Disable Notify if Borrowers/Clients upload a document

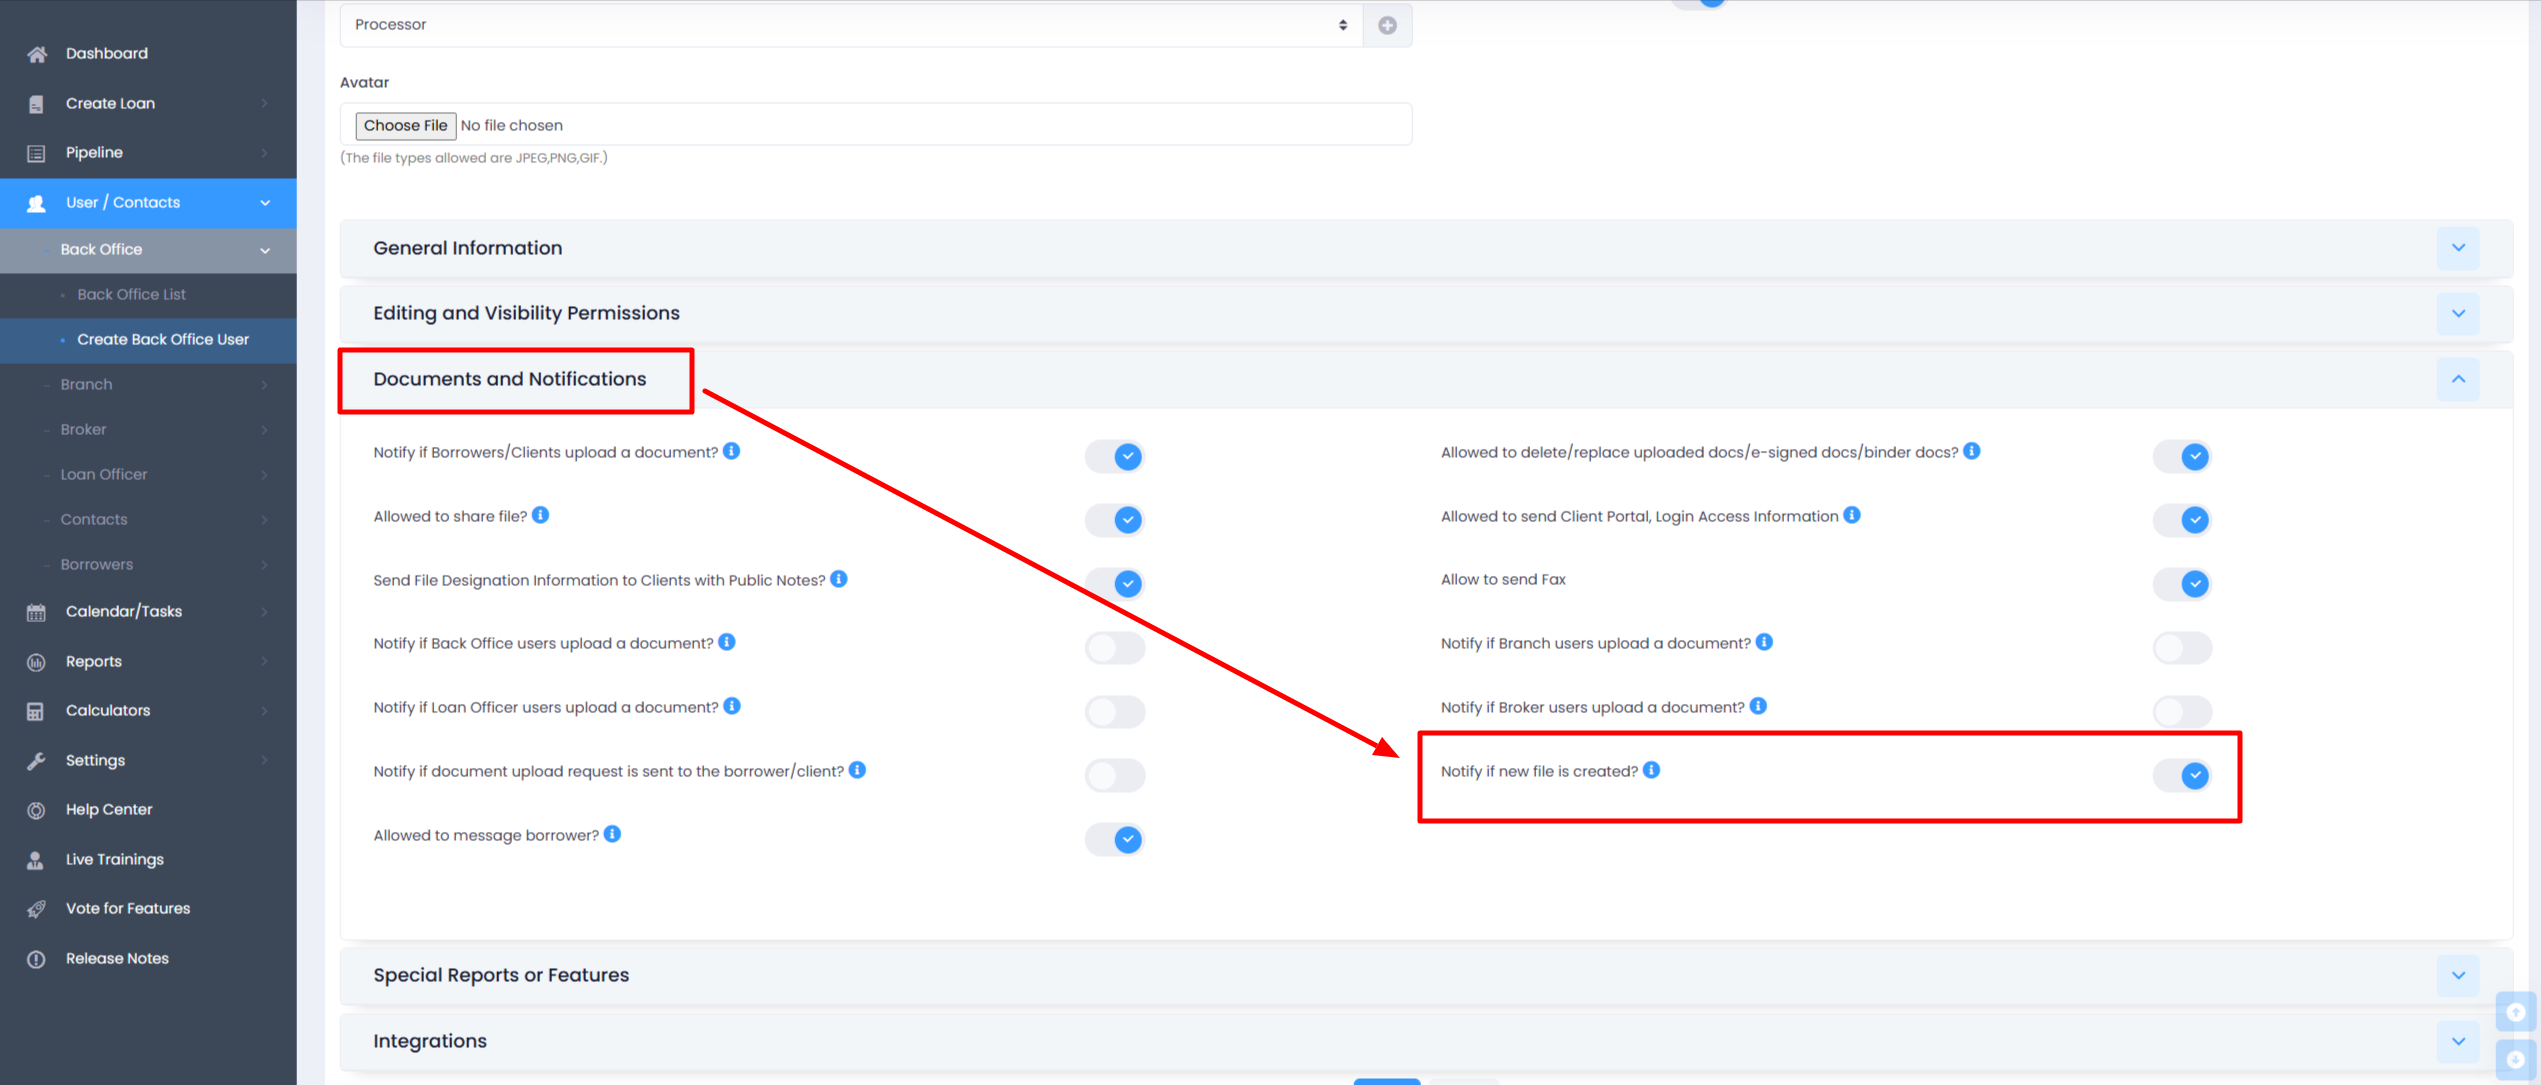point(1115,456)
